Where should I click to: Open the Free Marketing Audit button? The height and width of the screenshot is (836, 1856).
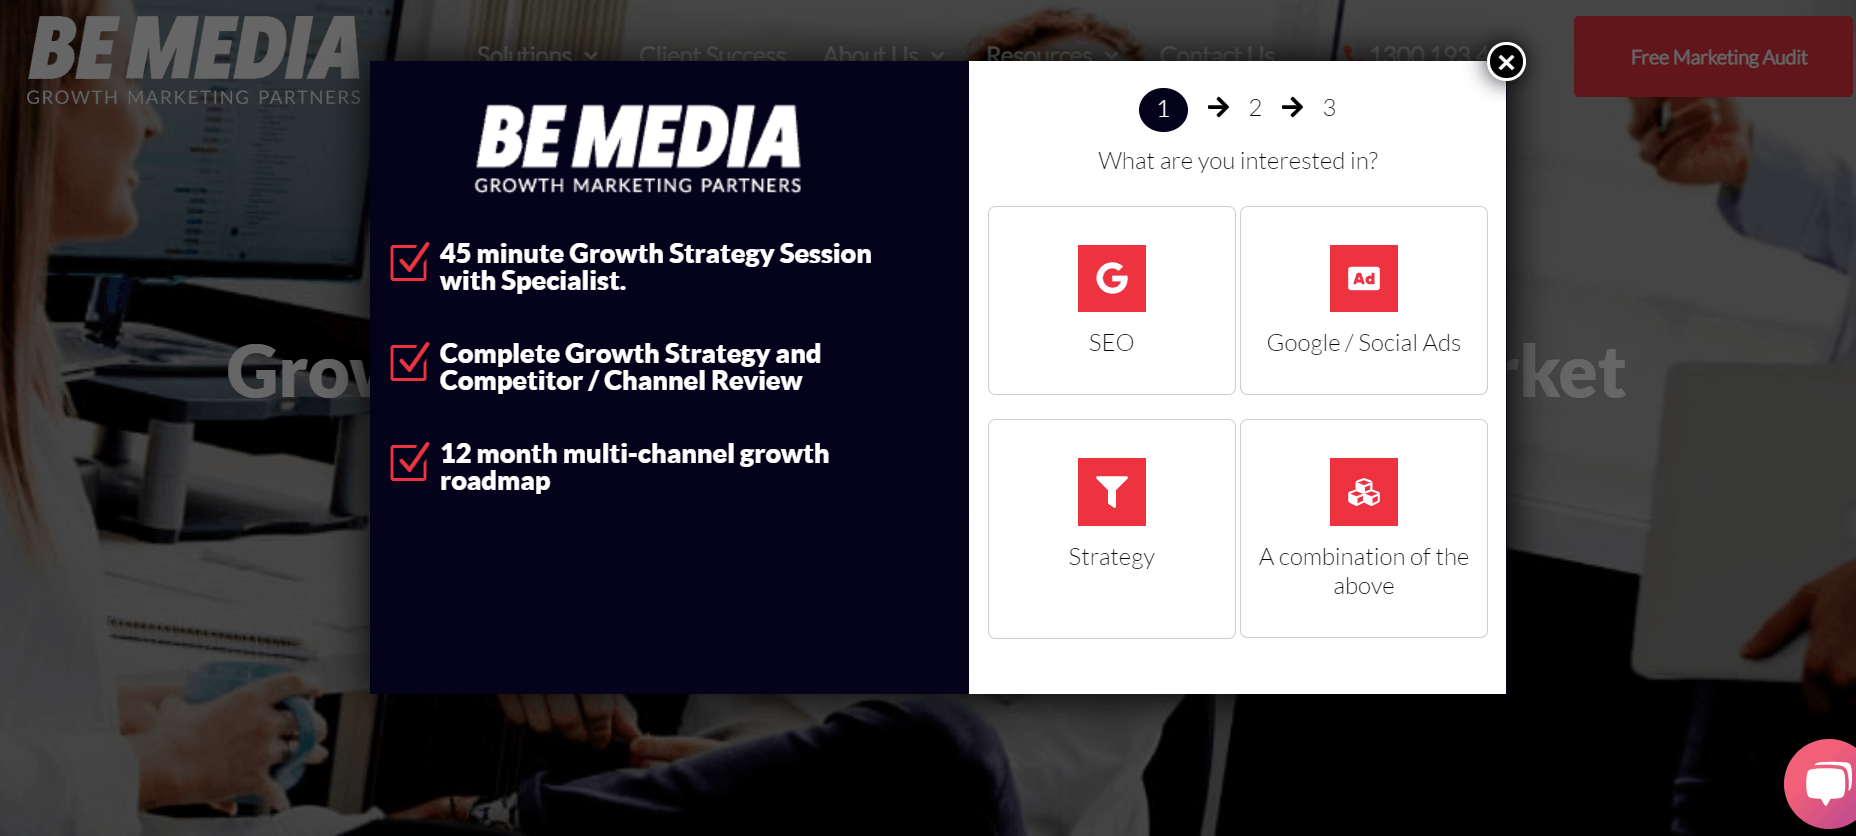point(1714,57)
